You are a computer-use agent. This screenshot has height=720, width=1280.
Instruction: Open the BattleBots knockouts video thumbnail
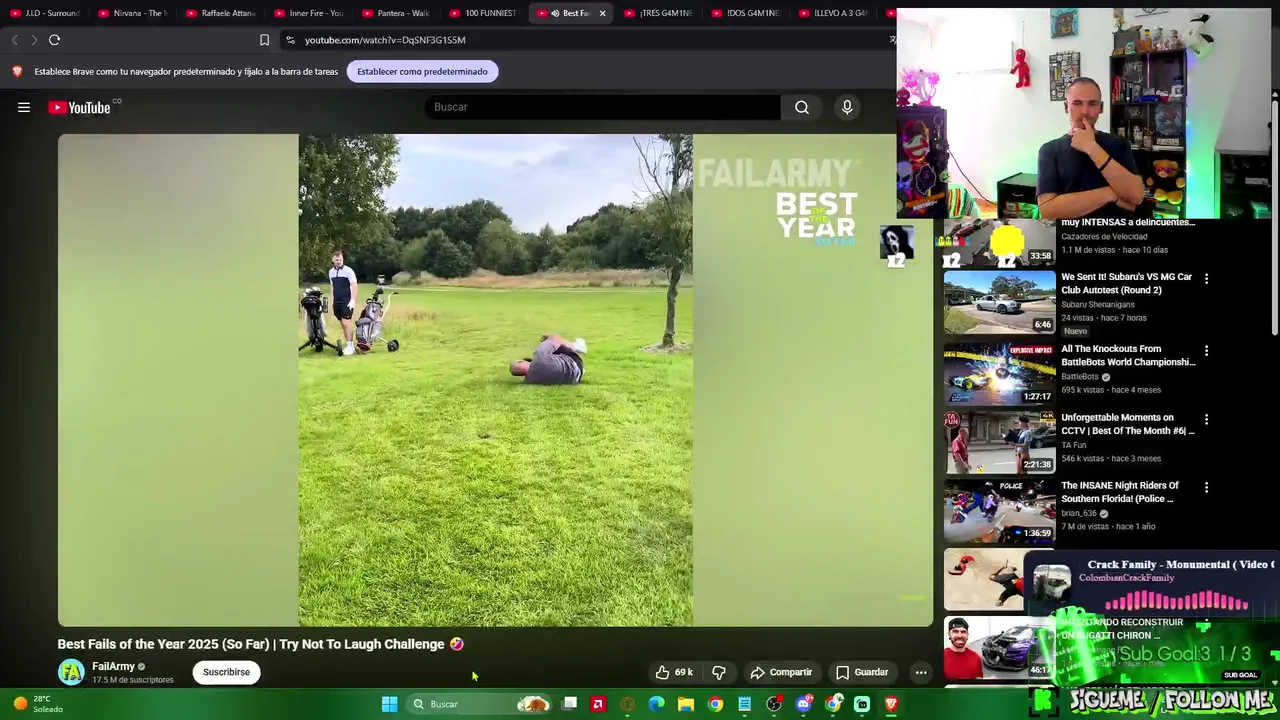tap(999, 373)
